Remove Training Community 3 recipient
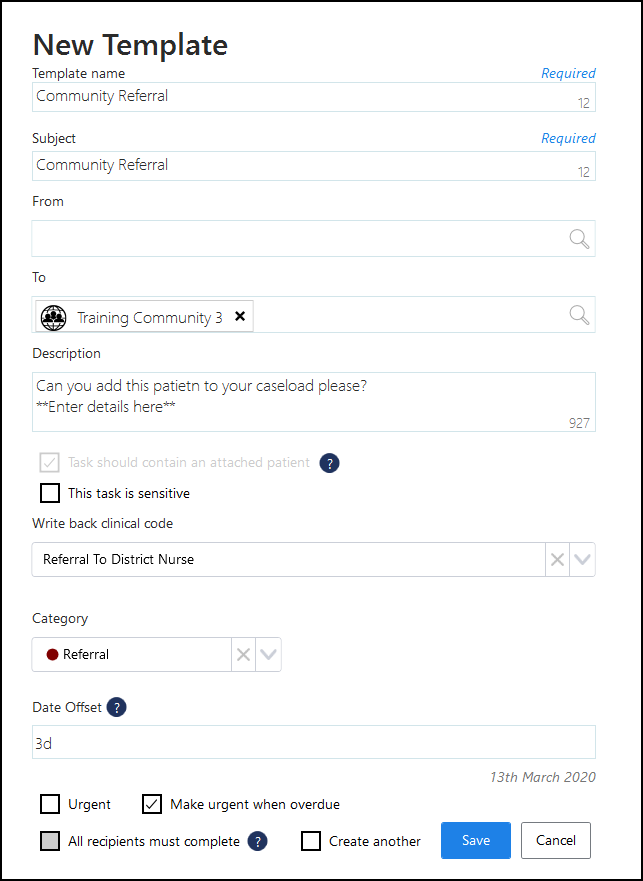 (x=239, y=317)
